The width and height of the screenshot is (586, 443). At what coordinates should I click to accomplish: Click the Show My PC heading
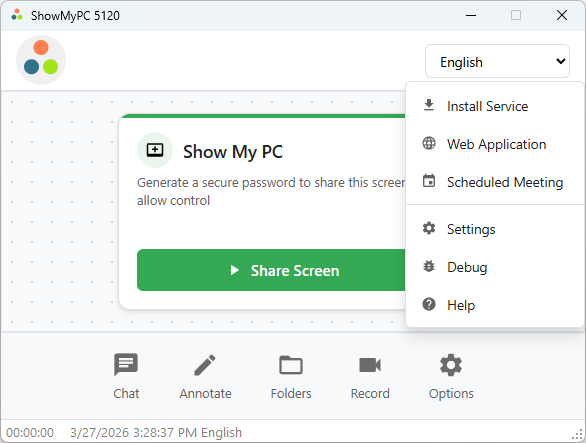(x=233, y=152)
